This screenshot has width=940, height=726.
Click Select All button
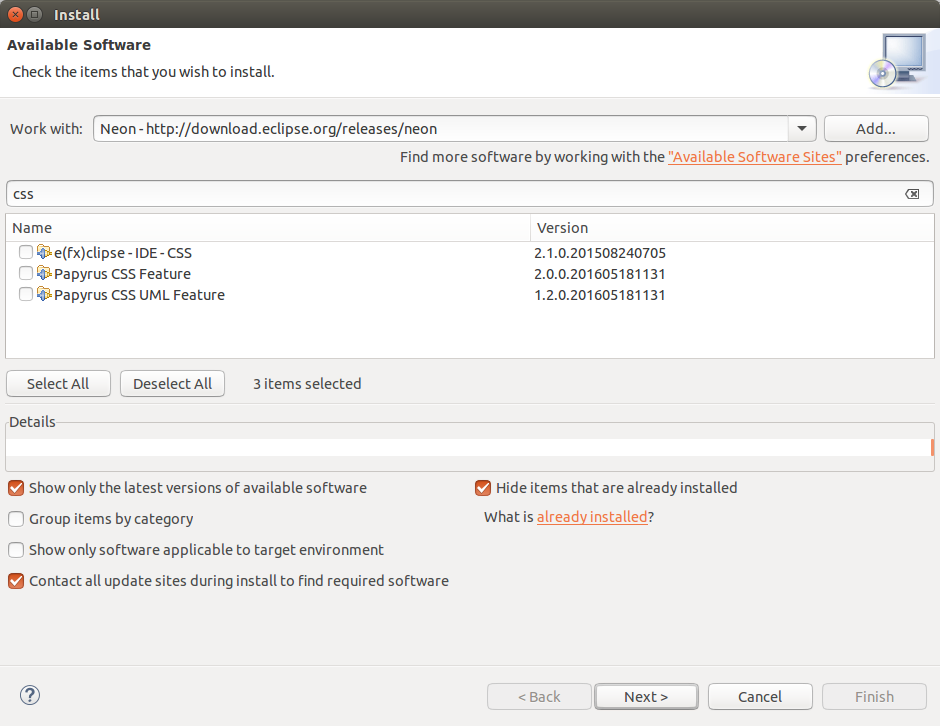click(58, 384)
